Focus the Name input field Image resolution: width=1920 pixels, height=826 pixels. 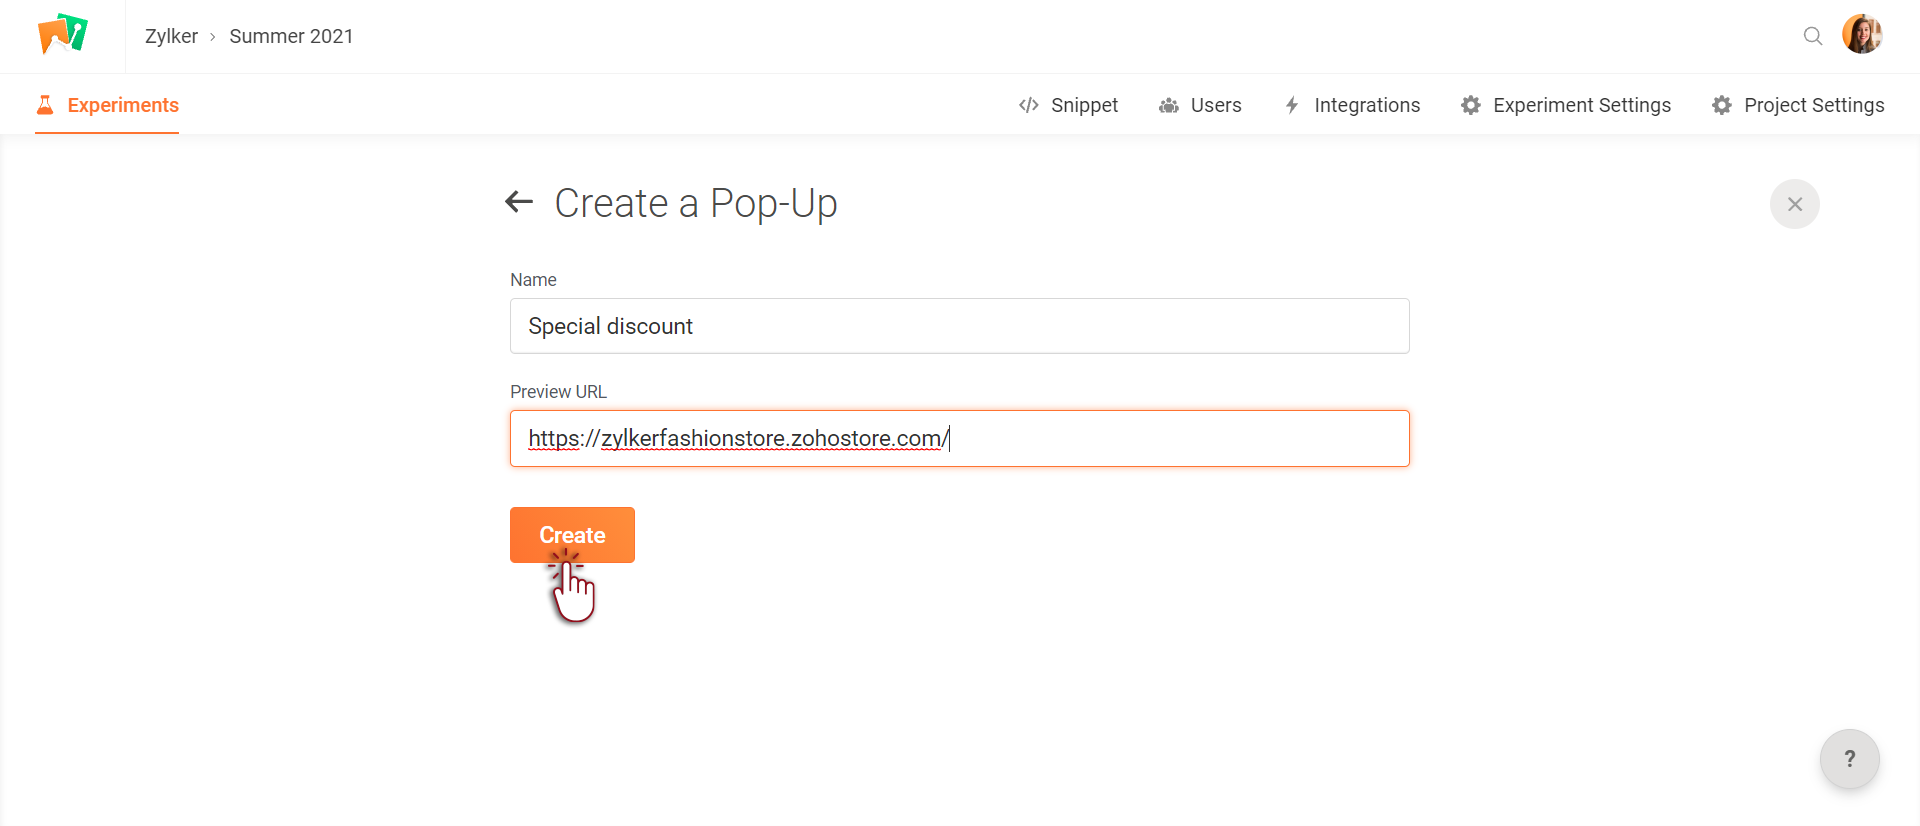click(x=960, y=326)
